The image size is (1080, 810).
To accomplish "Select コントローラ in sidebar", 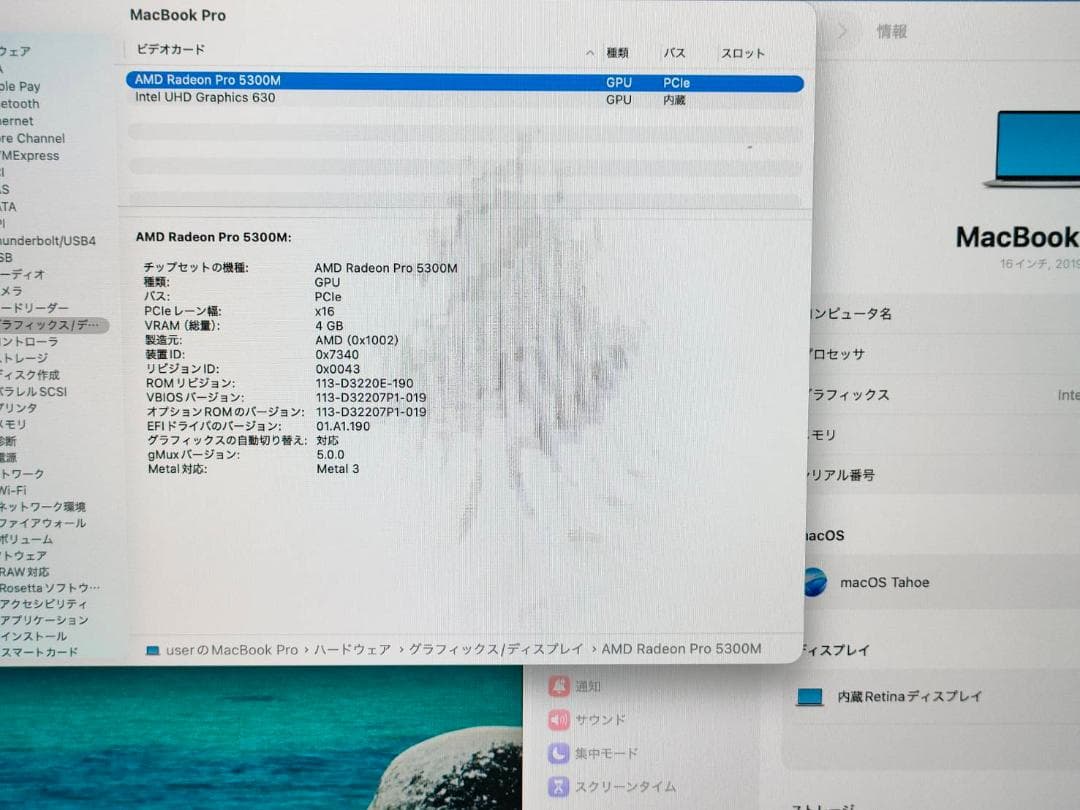I will click(x=30, y=342).
